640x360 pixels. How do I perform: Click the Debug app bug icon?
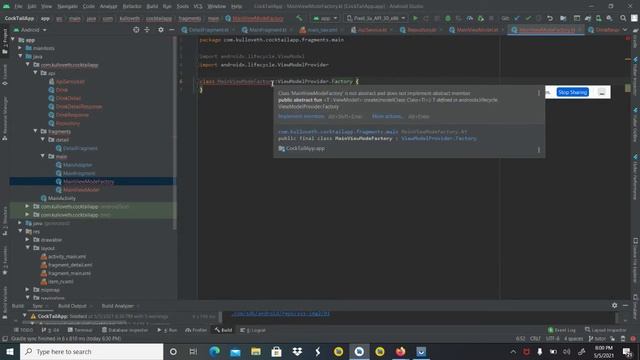448,18
